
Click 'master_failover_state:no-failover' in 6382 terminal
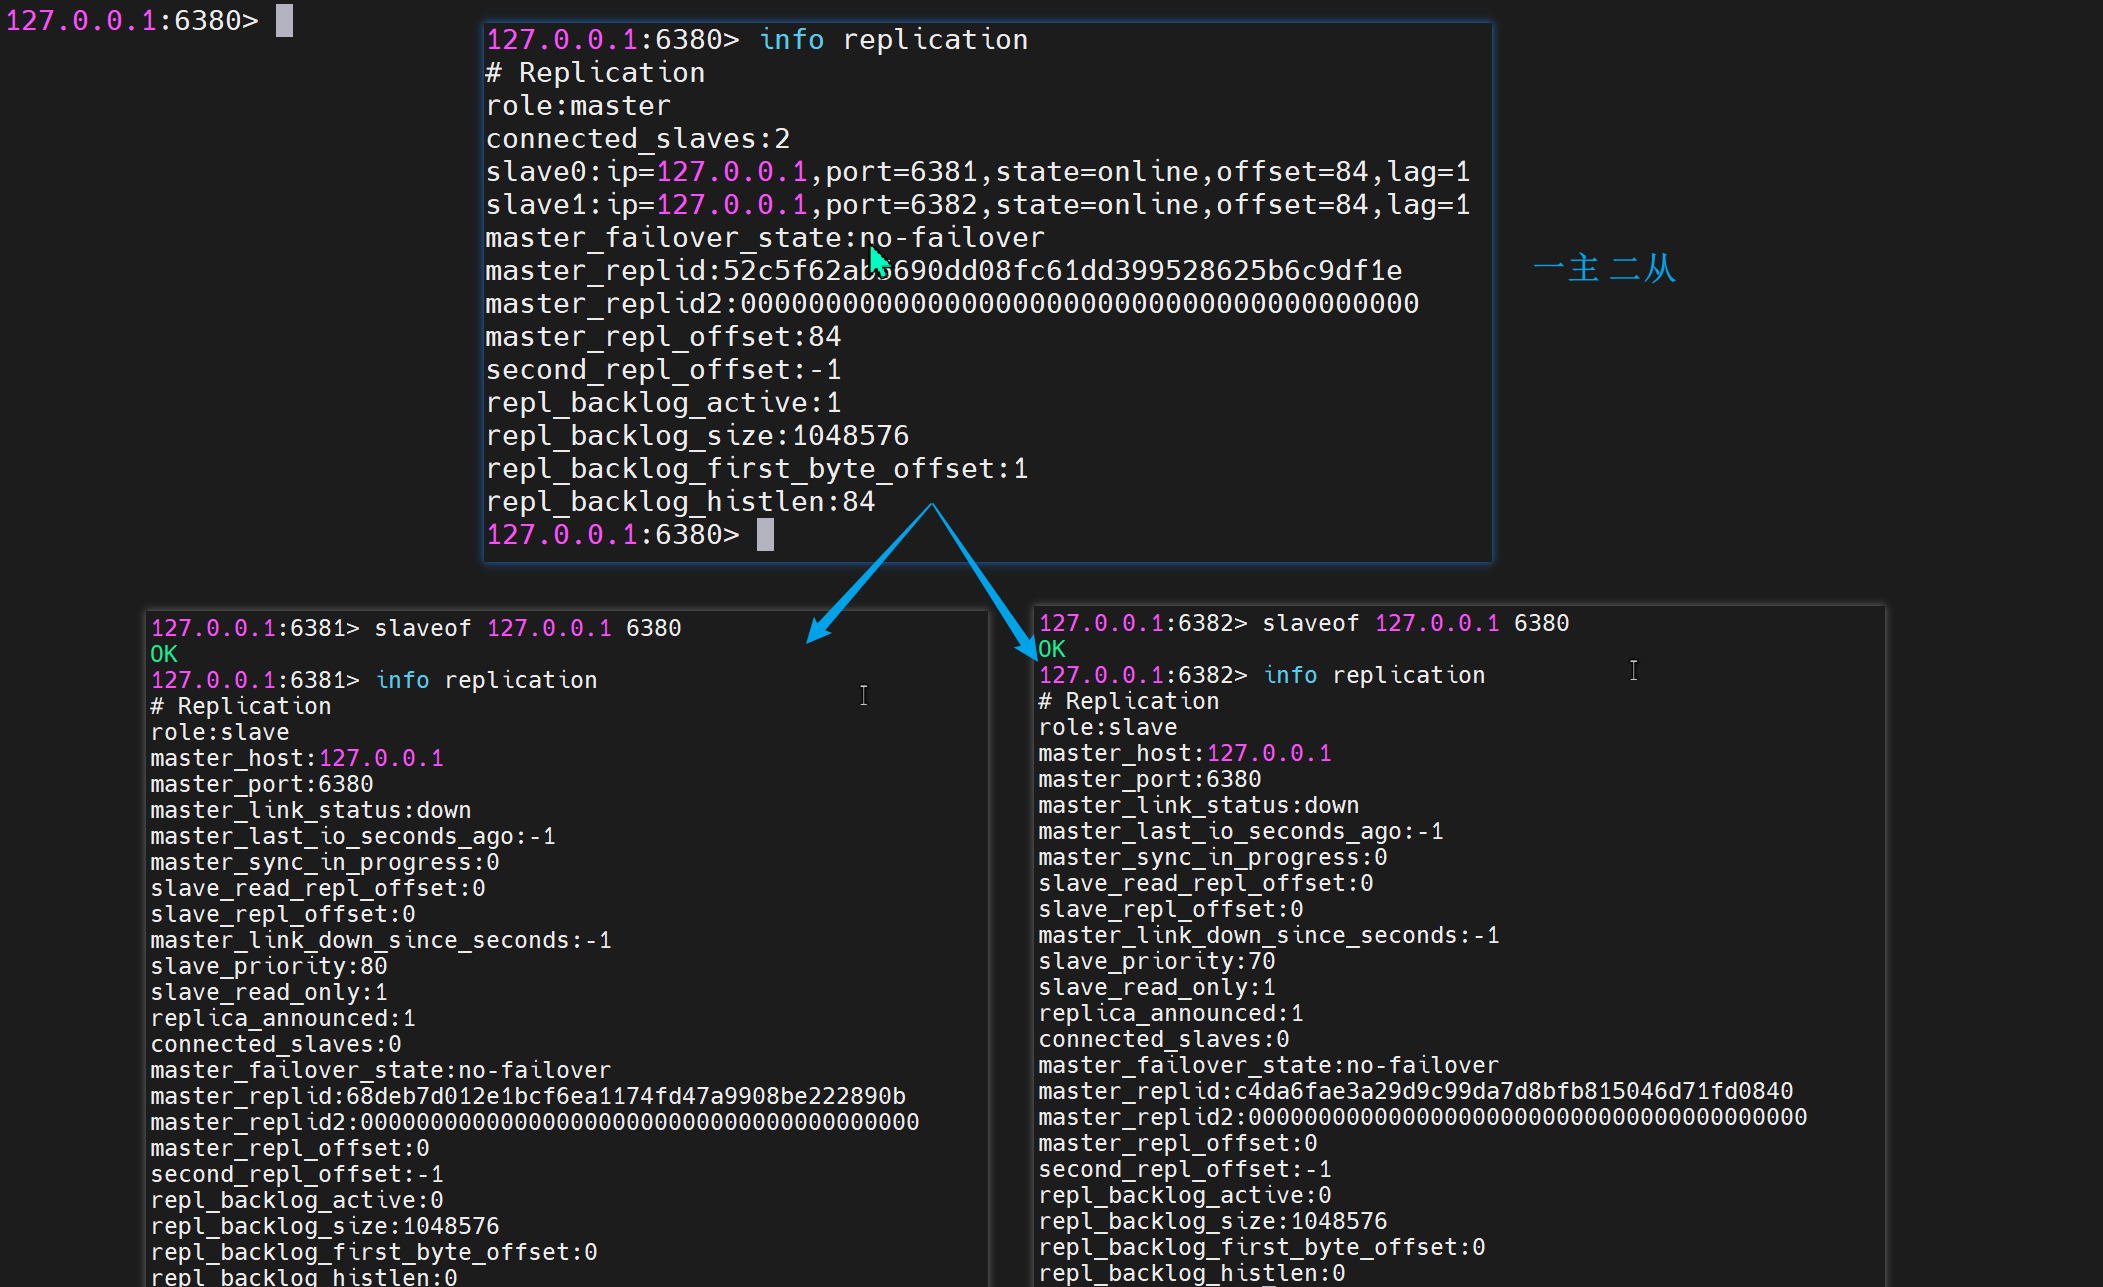1269,1065
